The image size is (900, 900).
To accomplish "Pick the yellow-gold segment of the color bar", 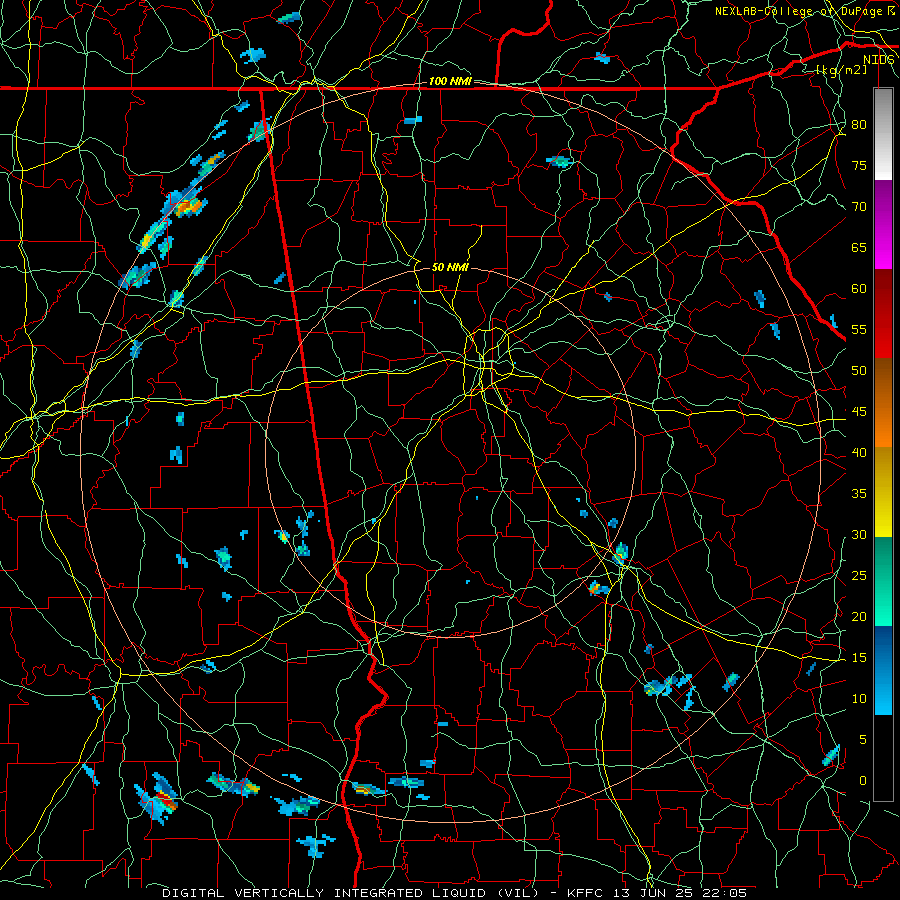I will pyautogui.click(x=883, y=492).
